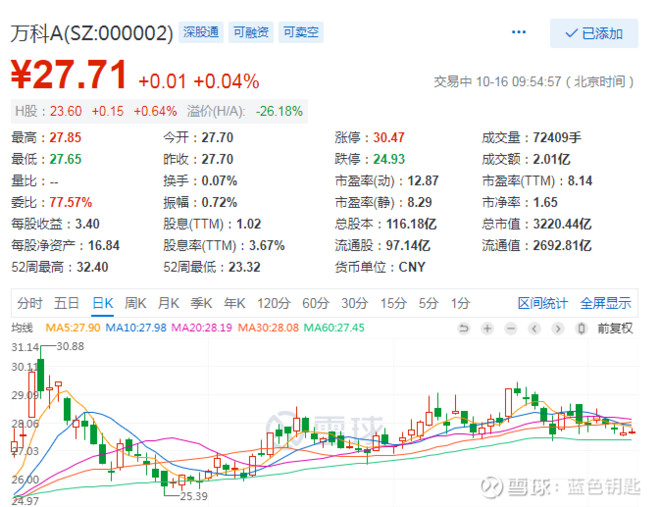
Task: Click the candlestick style icon beside 前复权
Action: (x=581, y=328)
